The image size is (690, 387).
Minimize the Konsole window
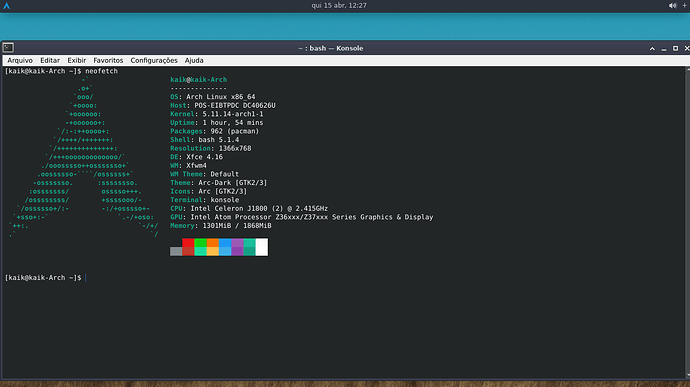tap(664, 49)
